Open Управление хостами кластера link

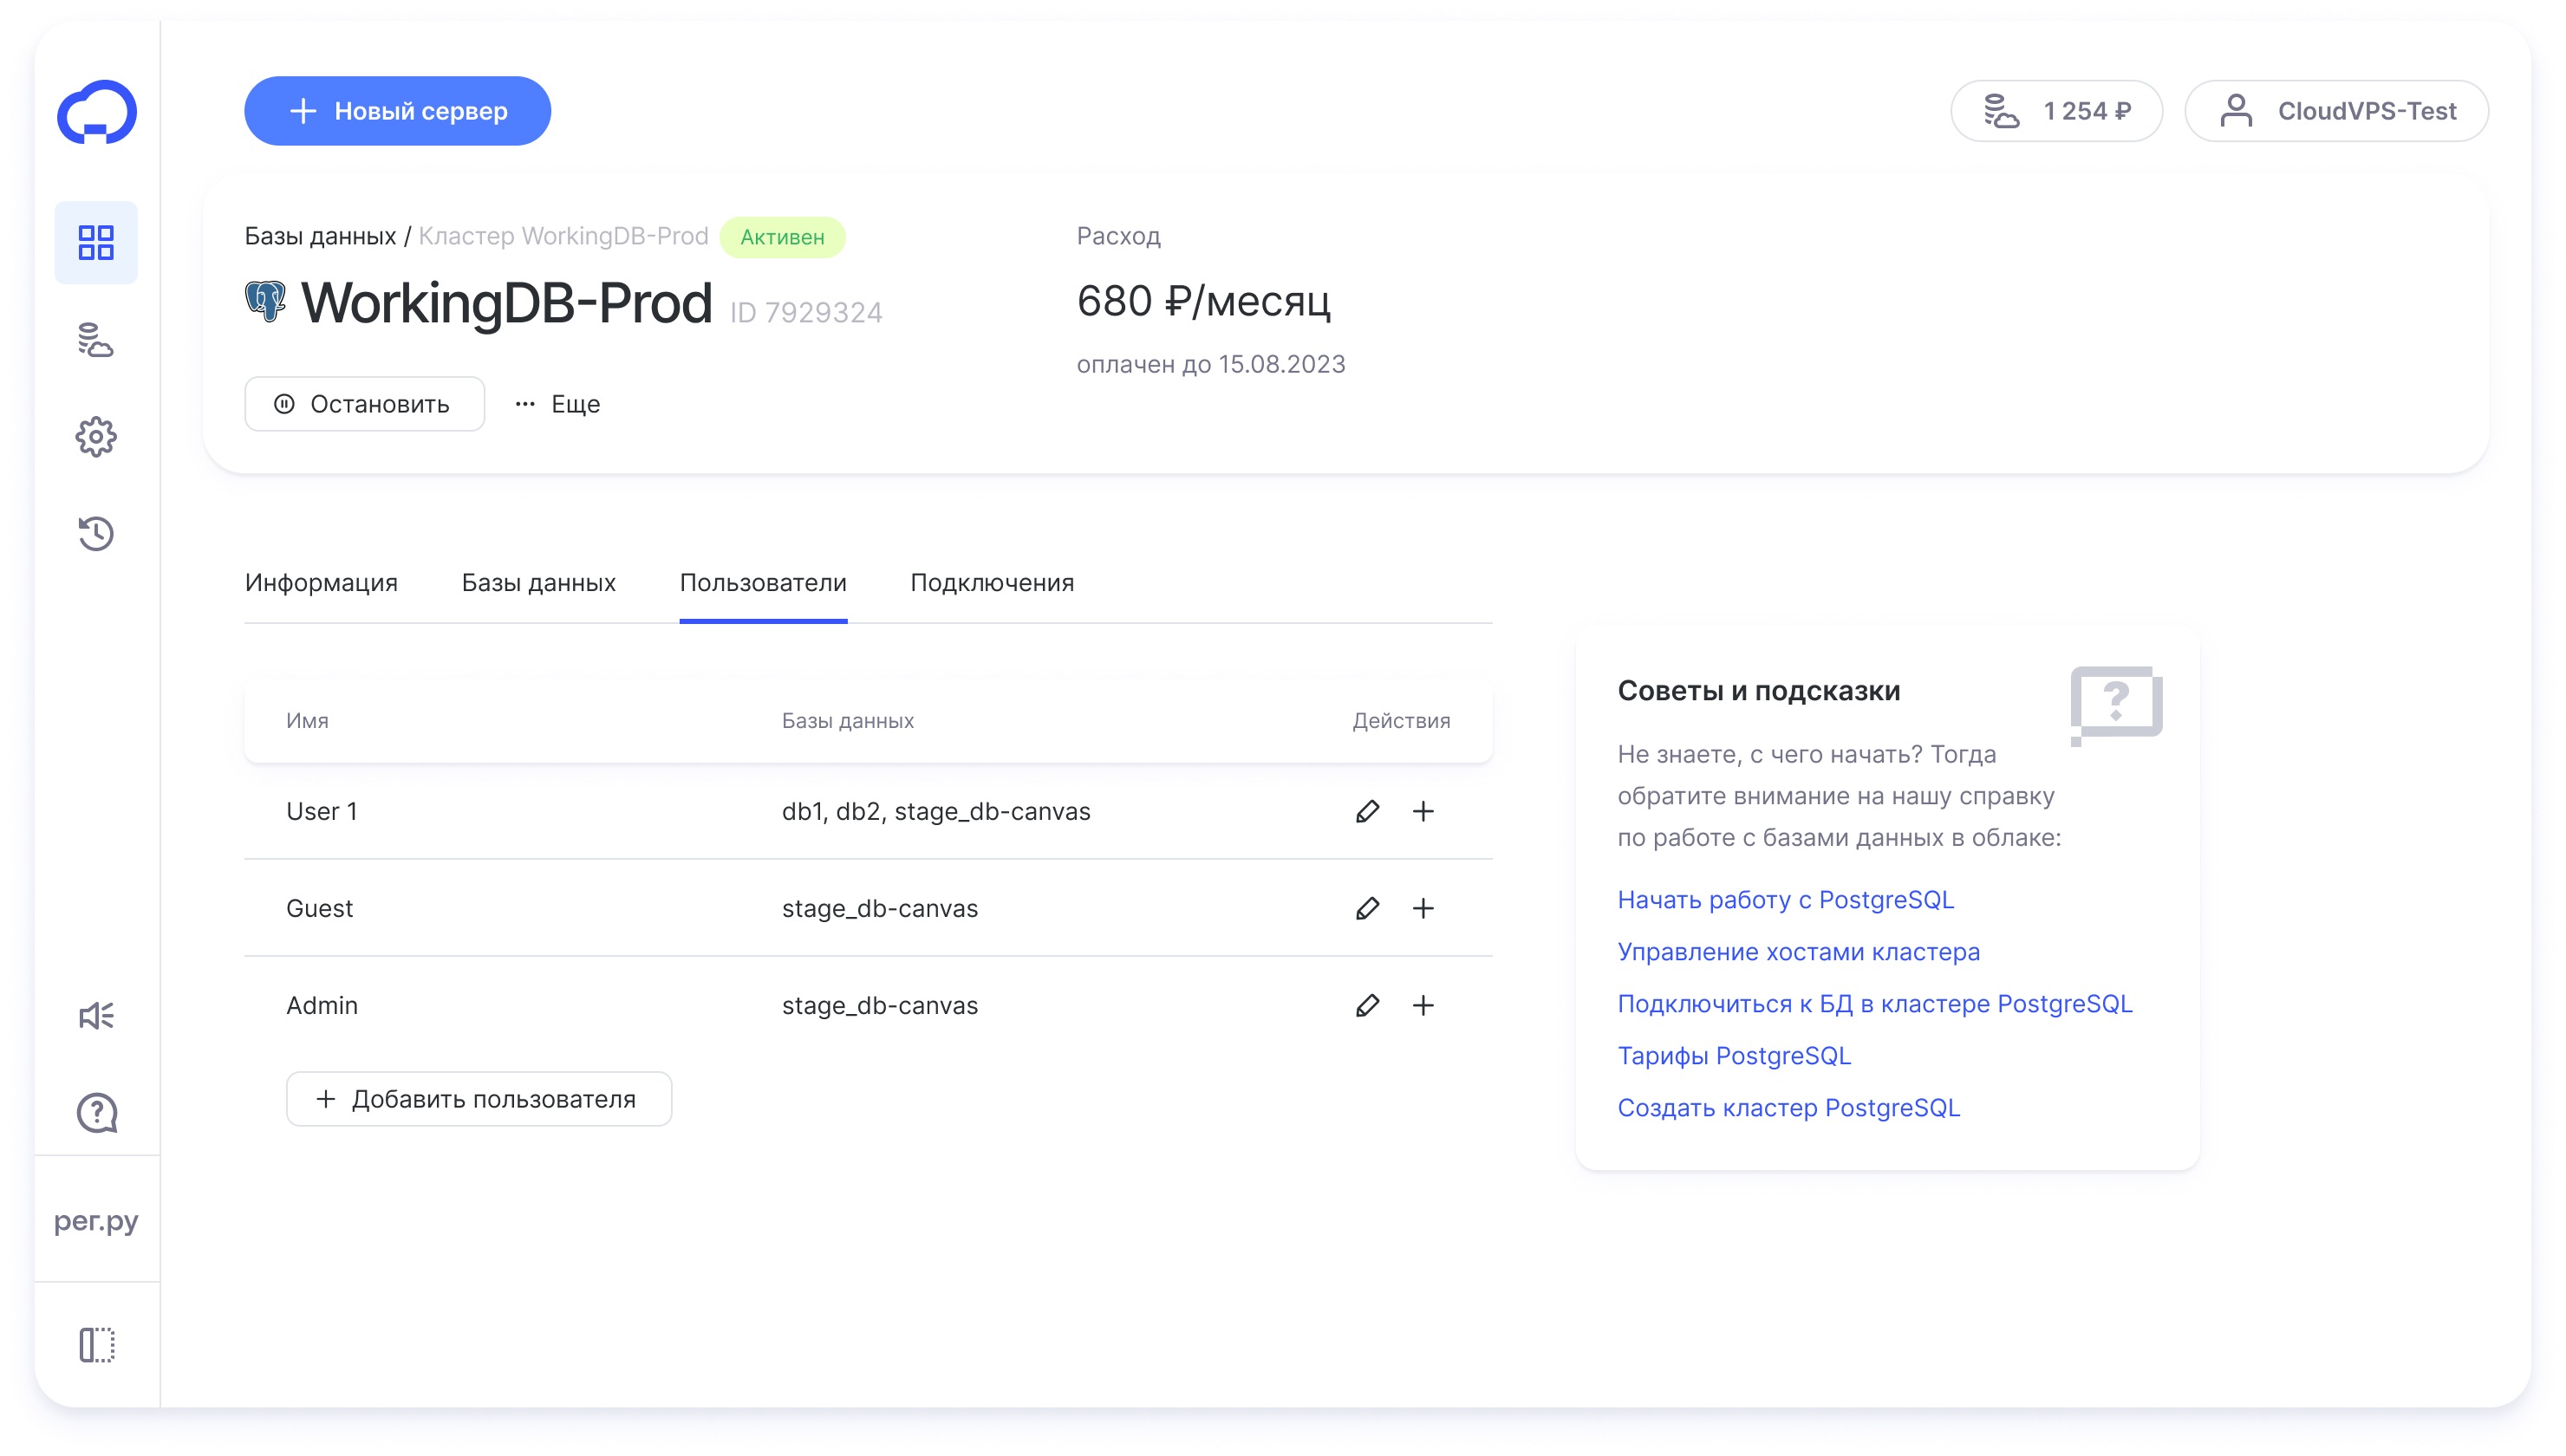click(1798, 952)
